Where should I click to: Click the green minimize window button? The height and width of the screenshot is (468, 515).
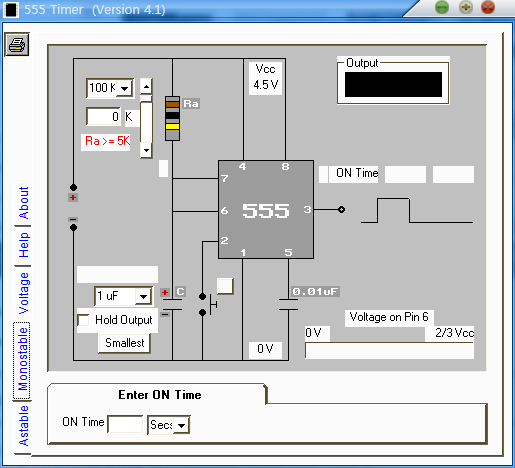coord(442,7)
